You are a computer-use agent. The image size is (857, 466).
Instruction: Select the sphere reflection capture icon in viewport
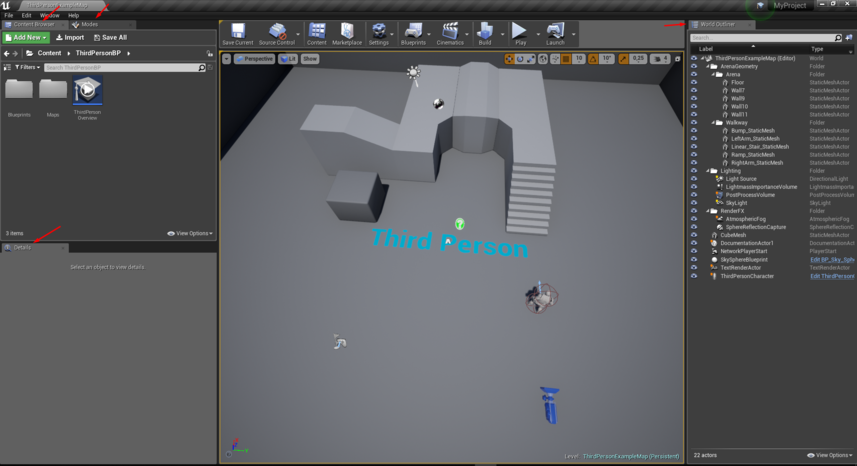438,104
